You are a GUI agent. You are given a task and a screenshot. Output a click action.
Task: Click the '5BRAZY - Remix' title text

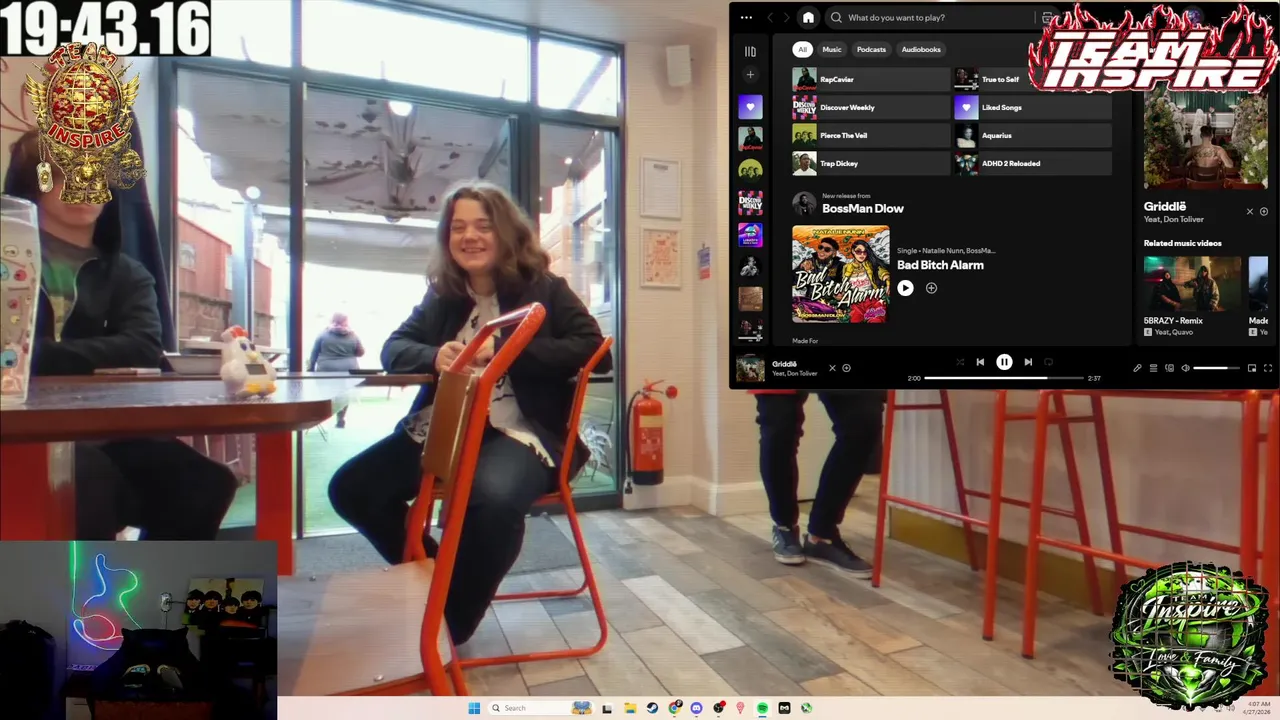[x=1173, y=321]
